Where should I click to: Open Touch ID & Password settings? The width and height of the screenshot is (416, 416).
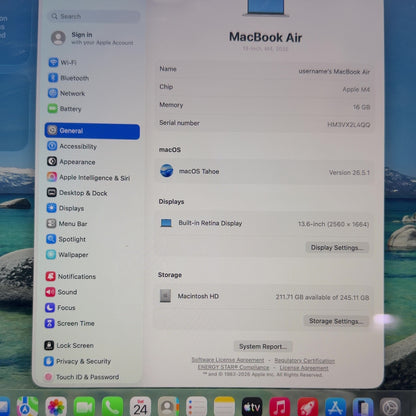pos(82,377)
